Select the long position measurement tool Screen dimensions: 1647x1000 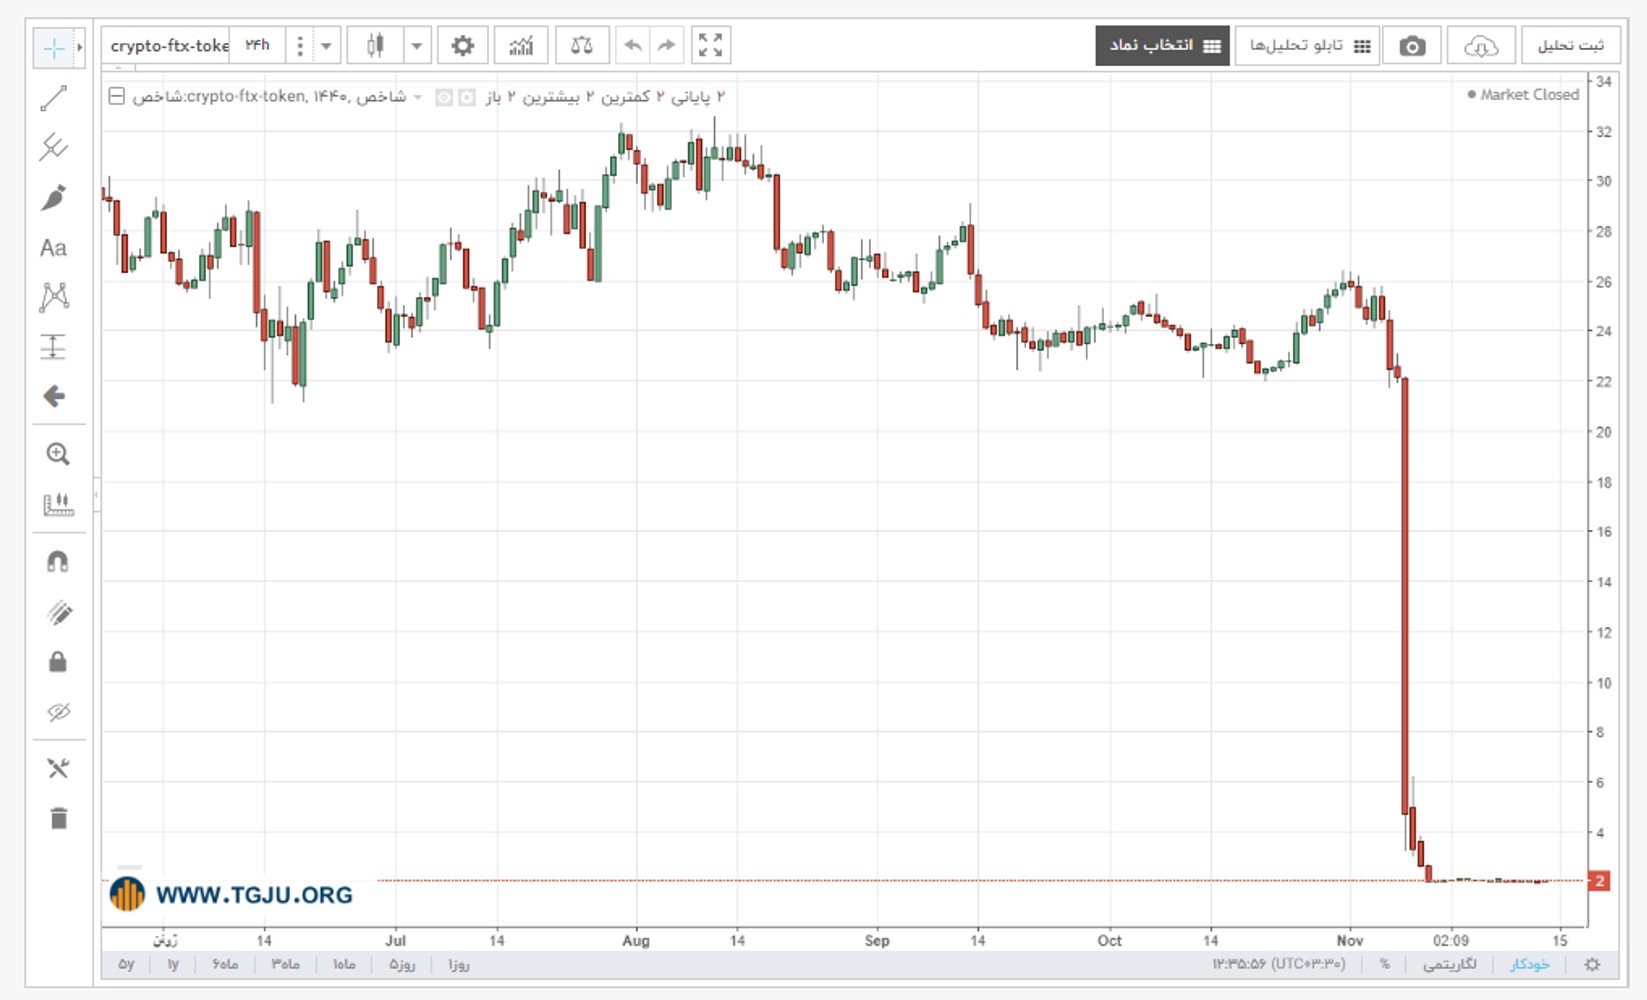(54, 347)
